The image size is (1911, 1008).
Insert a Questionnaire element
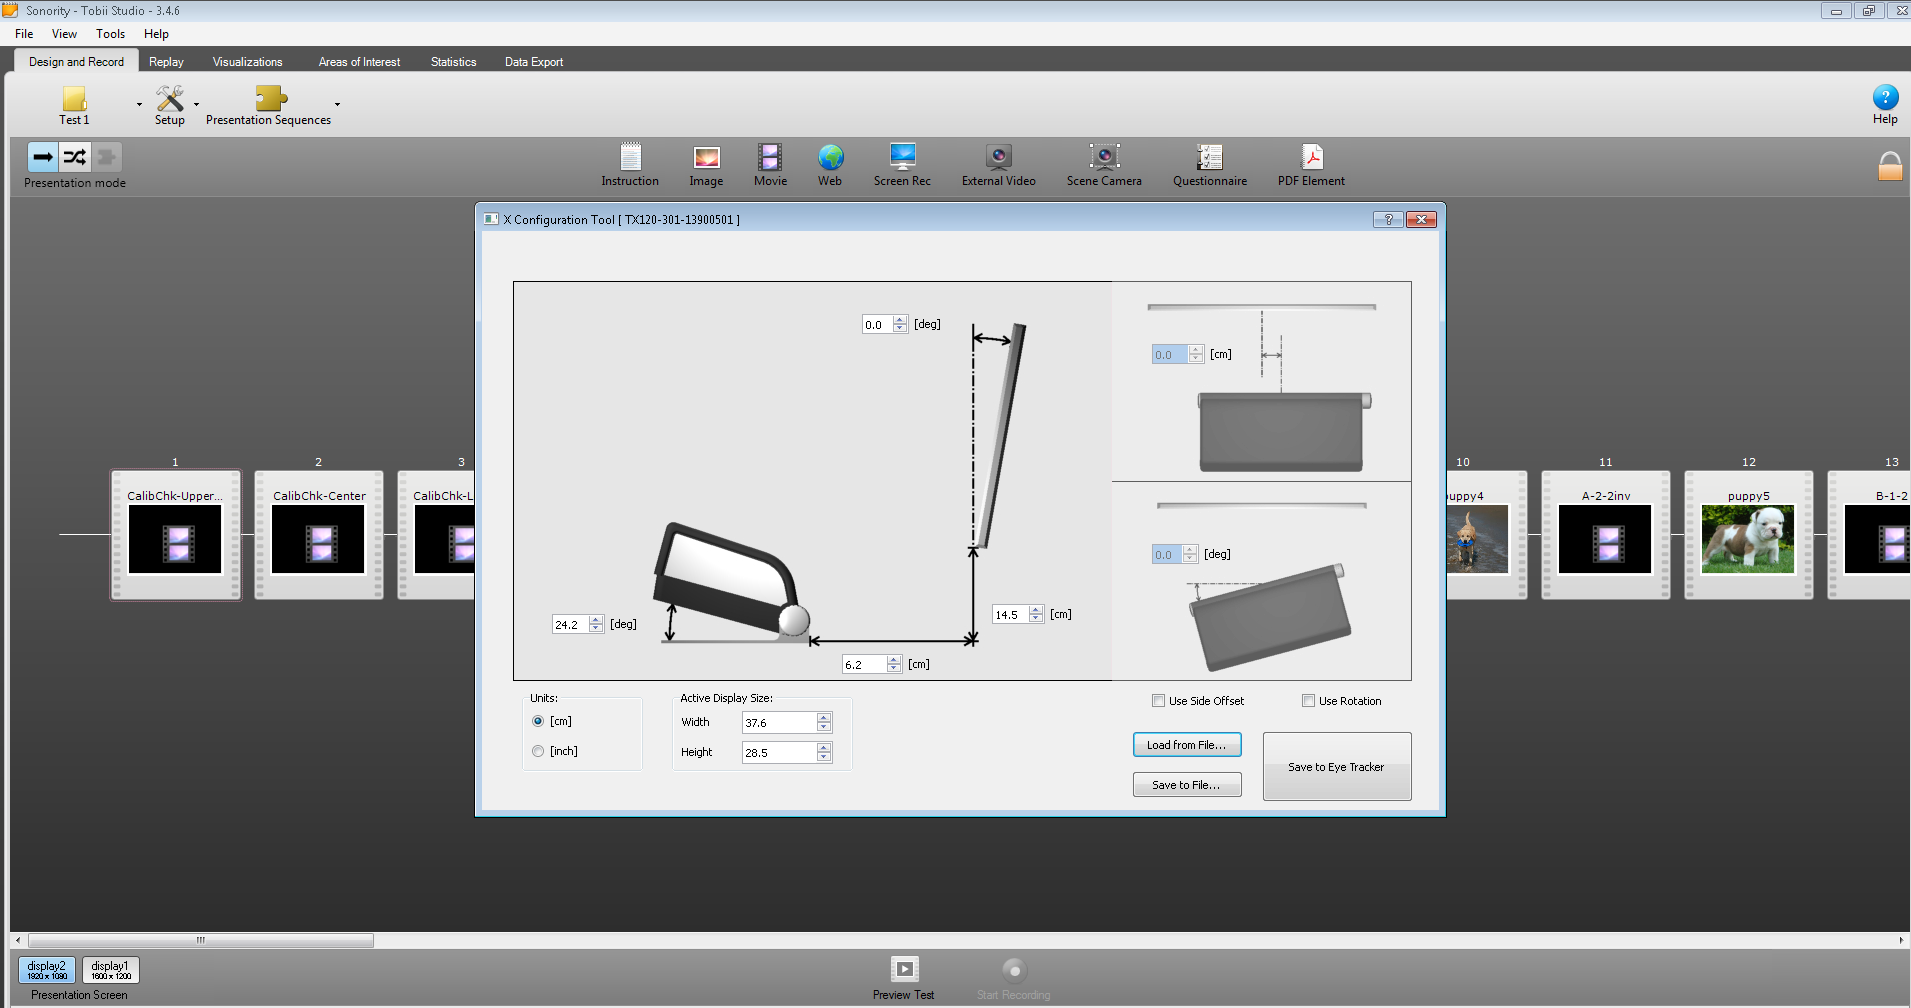coord(1209,158)
